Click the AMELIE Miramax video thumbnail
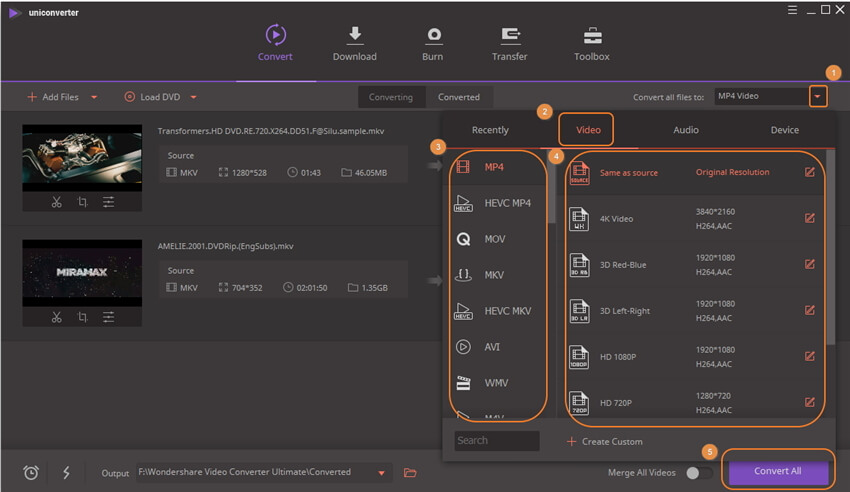 tap(82, 273)
